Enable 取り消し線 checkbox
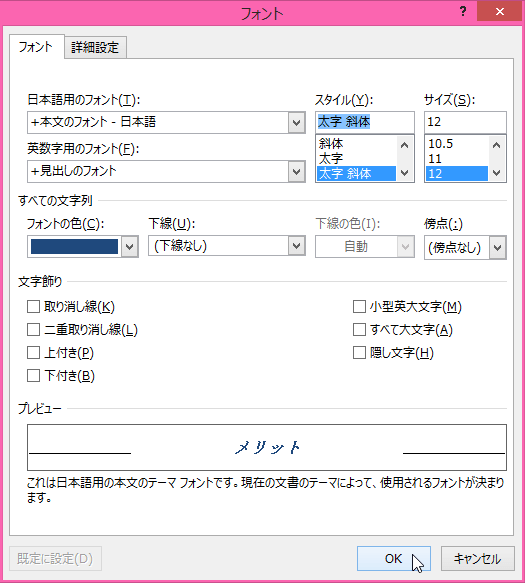The image size is (525, 583). tap(33, 307)
